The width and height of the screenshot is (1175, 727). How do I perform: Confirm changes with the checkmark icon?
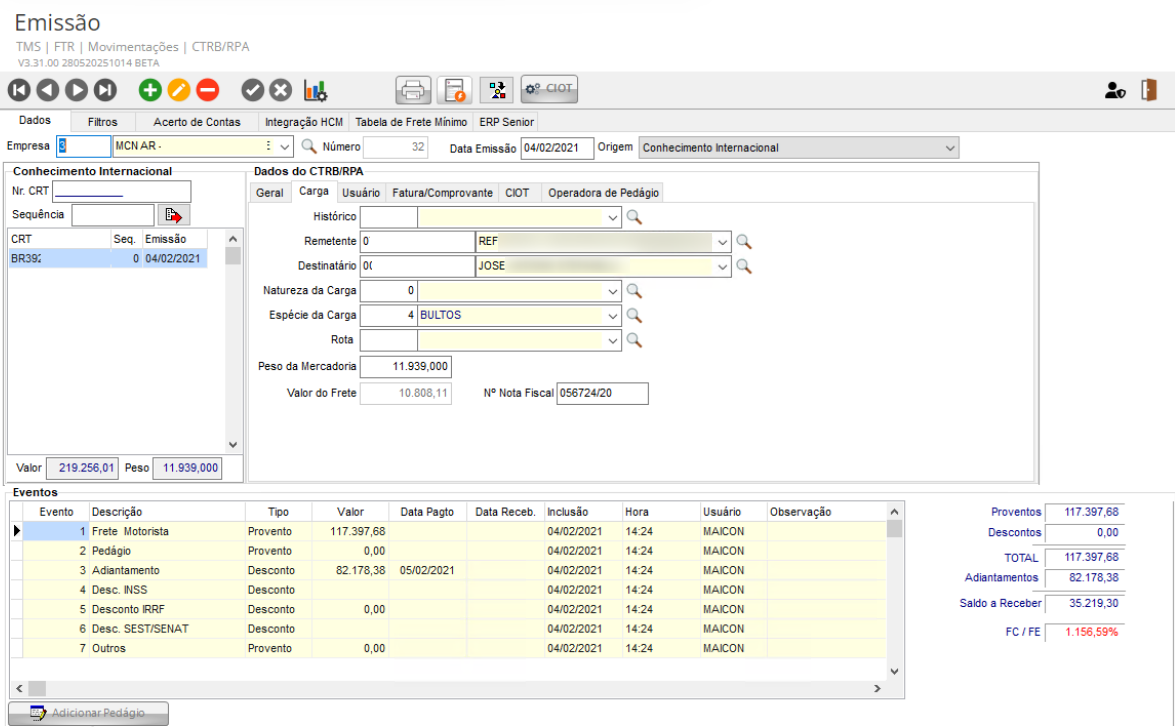click(253, 90)
